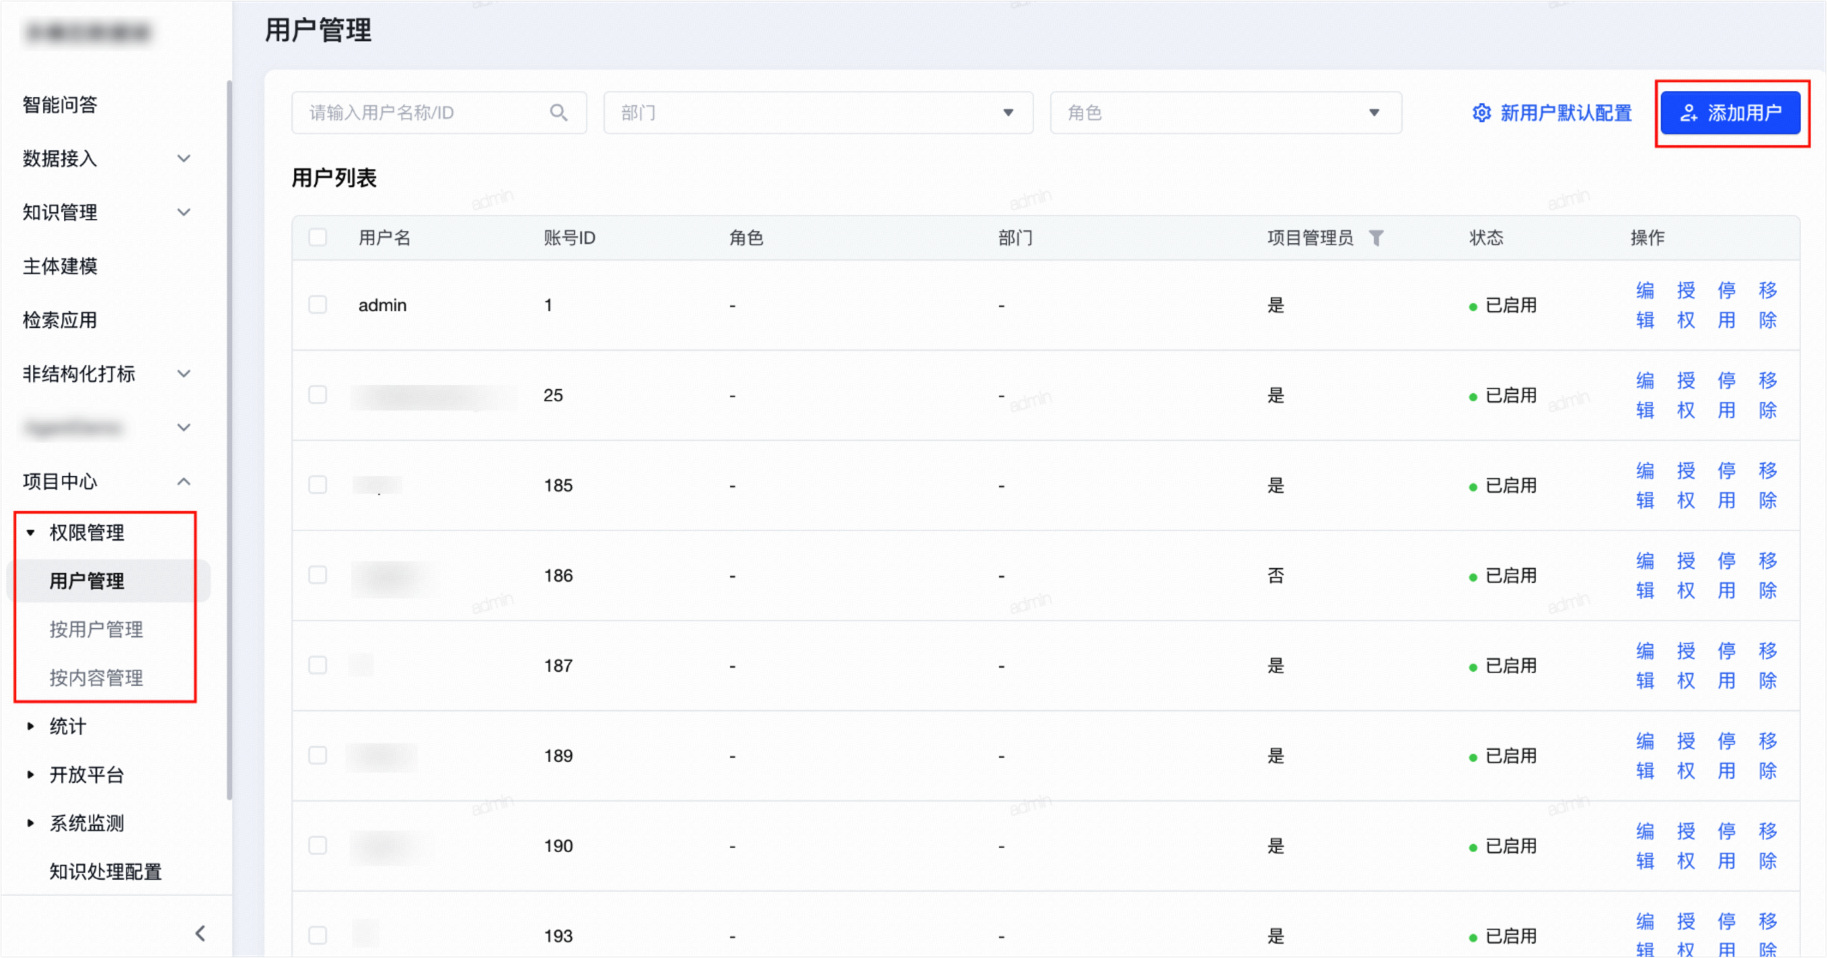Click 授权 for account ID 185
Viewport: 1827px width, 958px height.
pos(1686,485)
